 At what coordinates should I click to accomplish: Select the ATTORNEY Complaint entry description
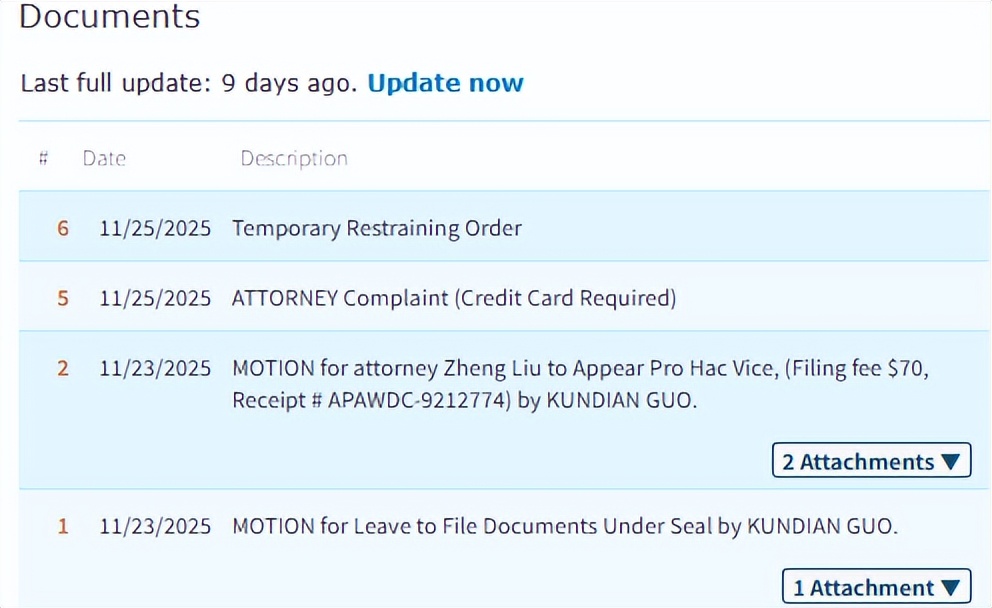tap(454, 298)
